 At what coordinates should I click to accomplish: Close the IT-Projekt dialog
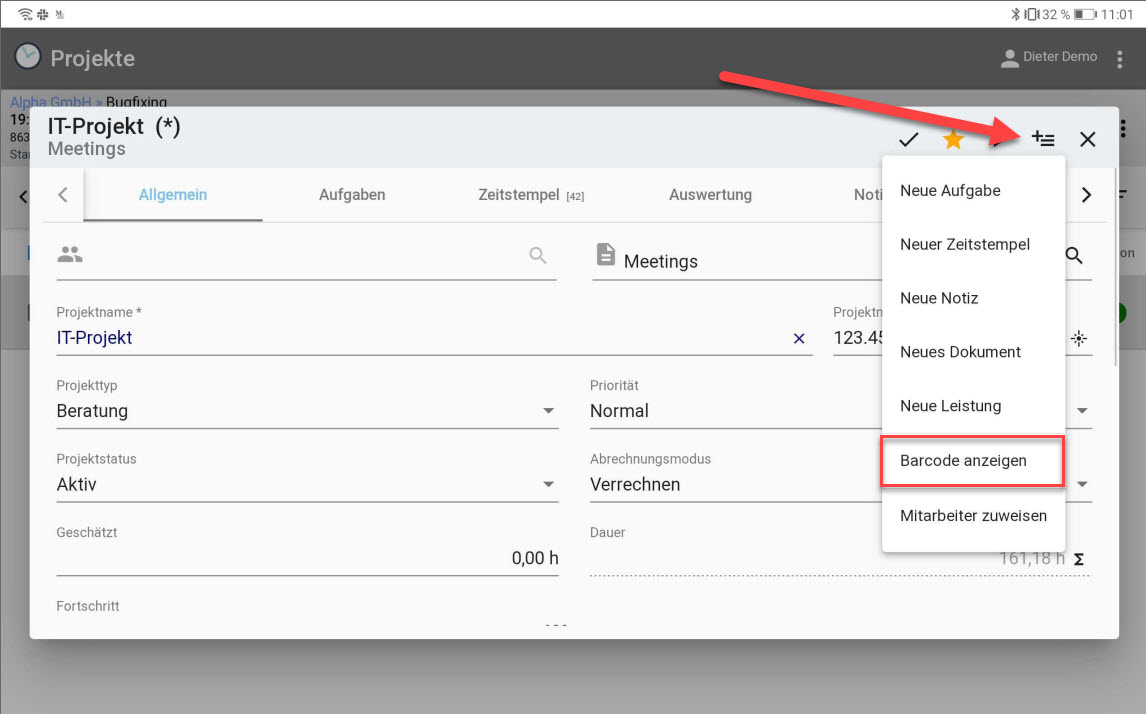pyautogui.click(x=1088, y=139)
